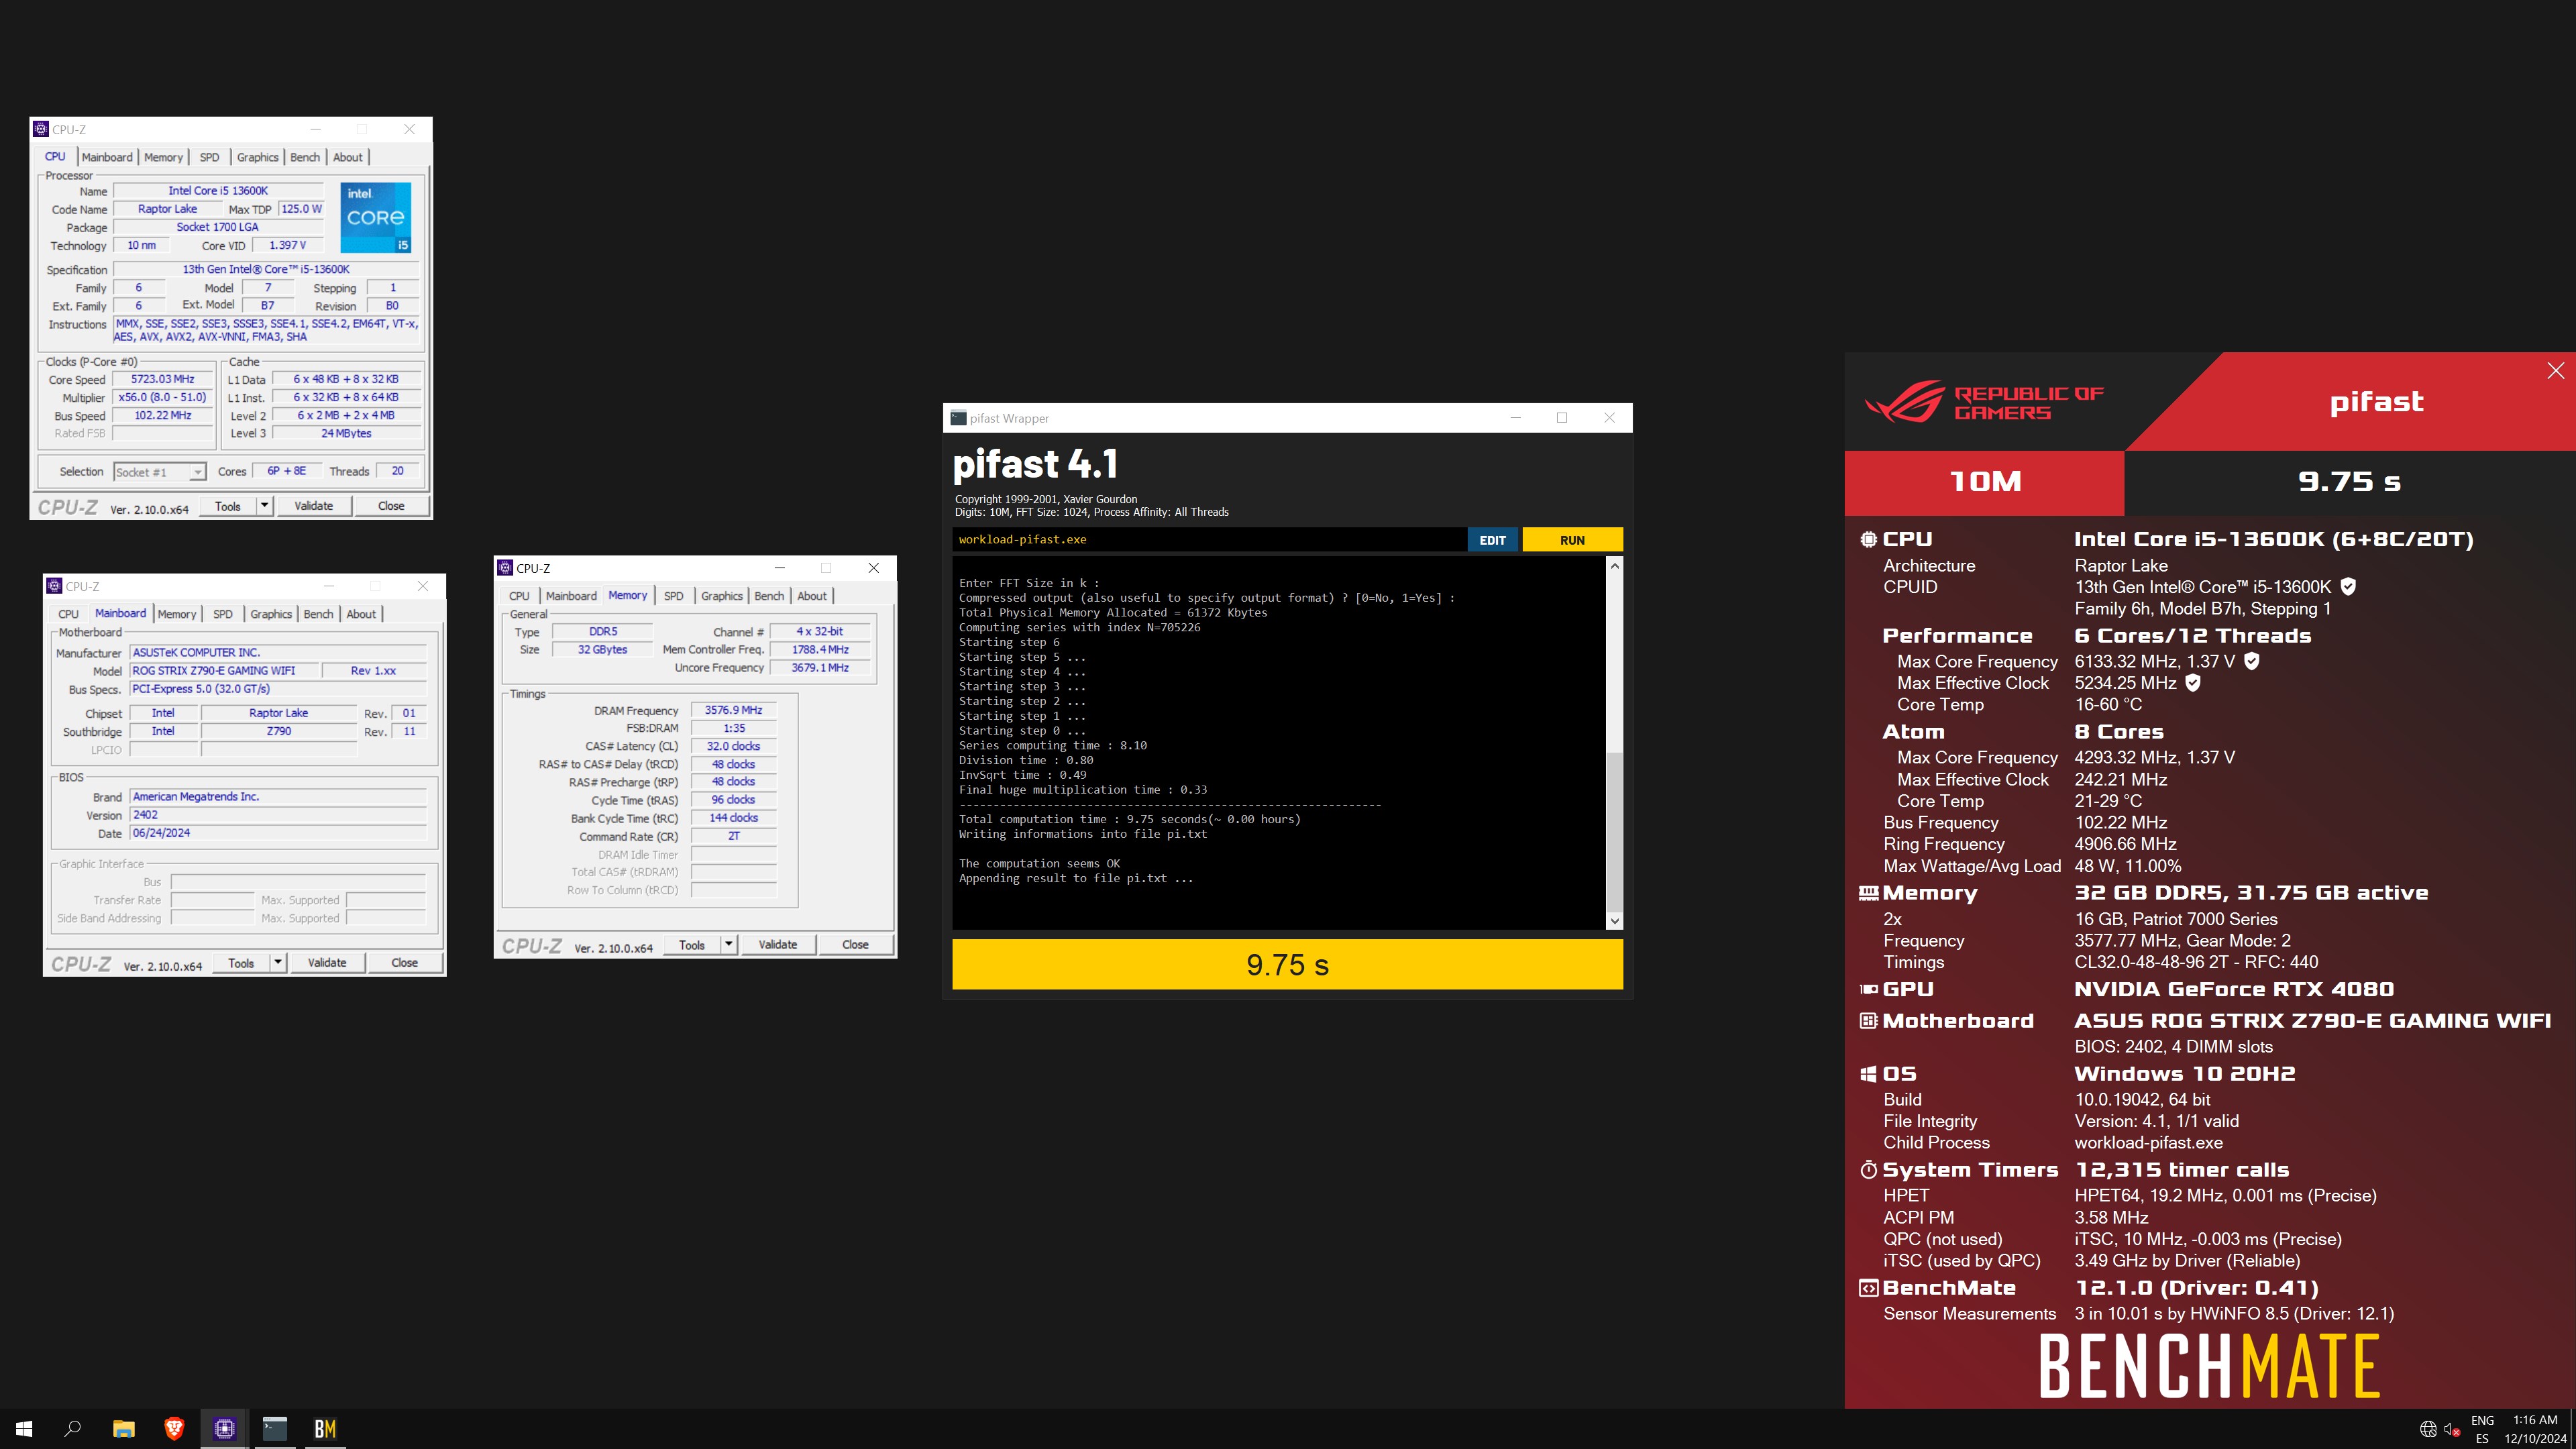Click Close button in CPU-Z CPU window
2576x1449 pixels.
391,506
